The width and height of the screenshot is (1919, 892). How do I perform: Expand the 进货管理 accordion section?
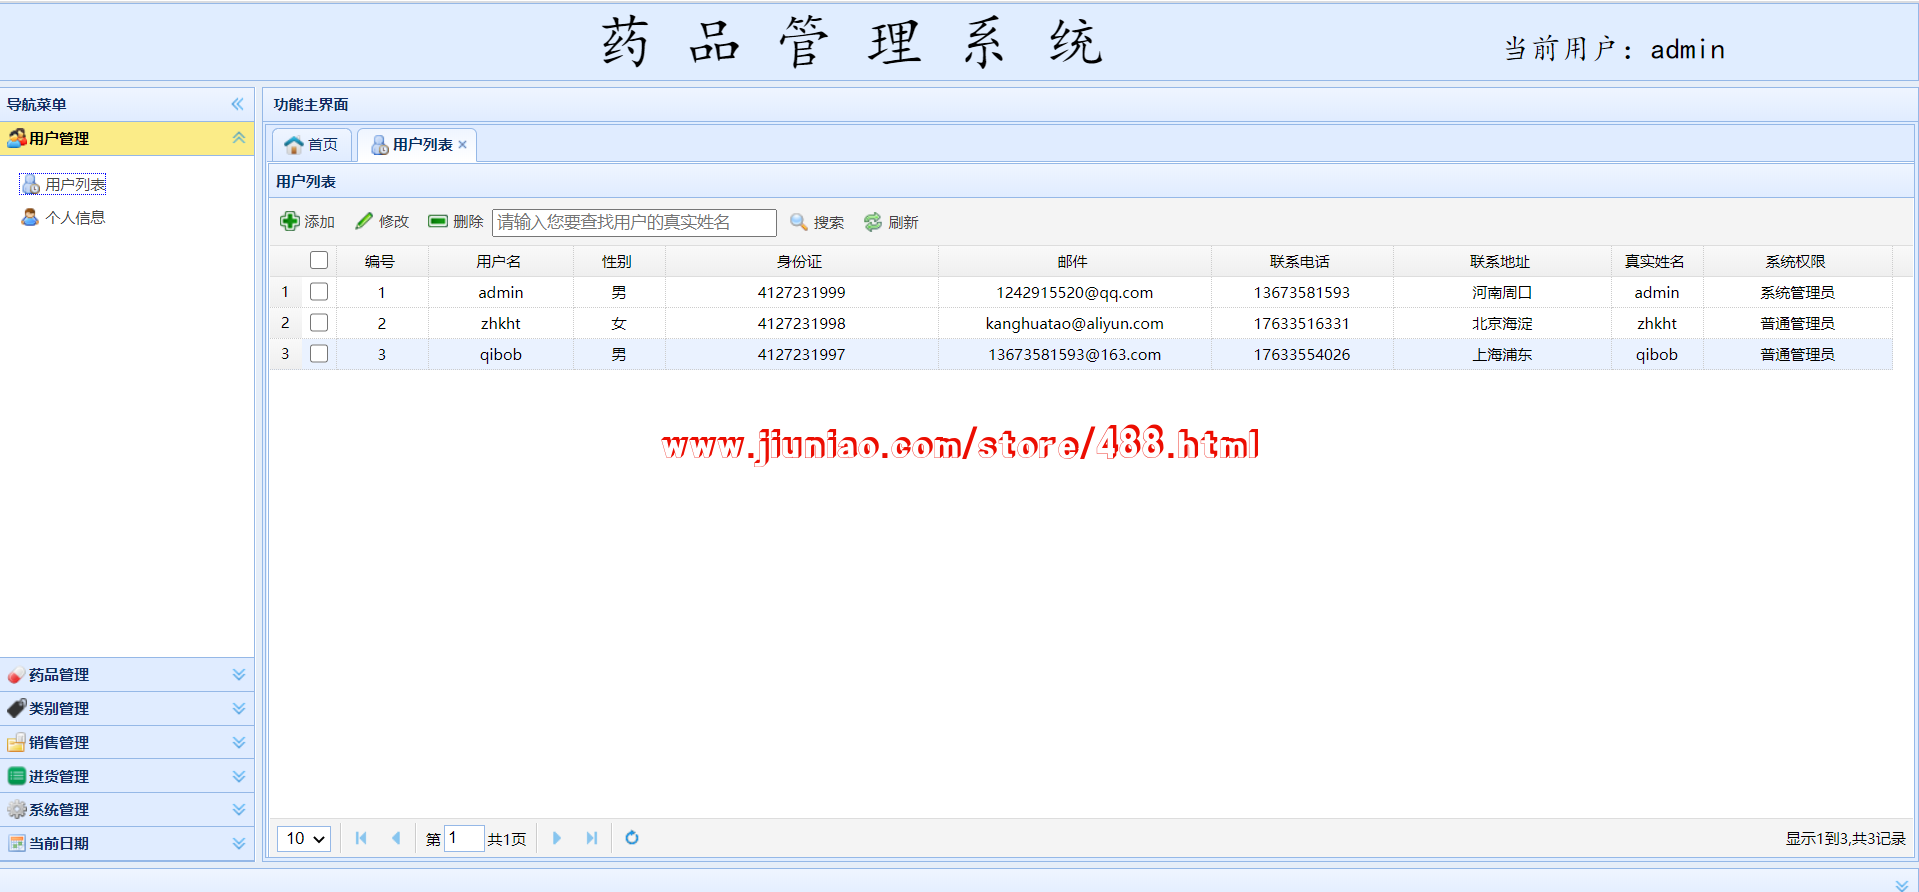tap(239, 776)
